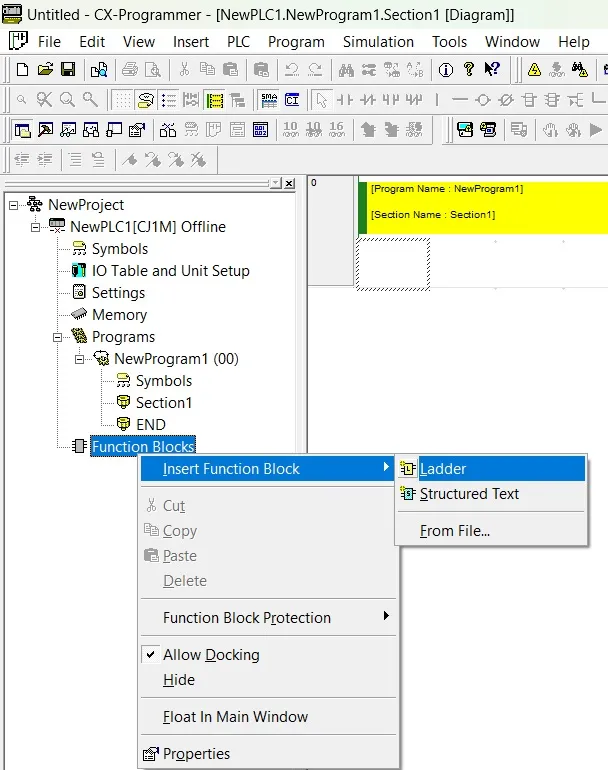Click the Function Blocks chip icon in tree
The width and height of the screenshot is (608, 770).
coord(79,446)
